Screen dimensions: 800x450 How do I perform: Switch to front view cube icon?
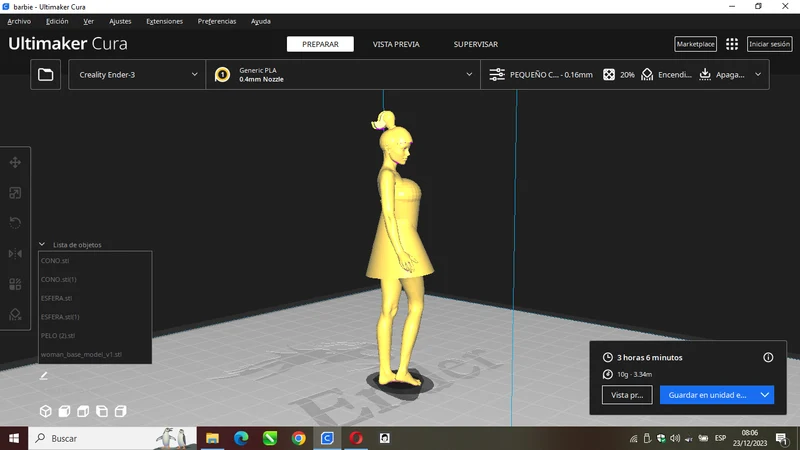(x=64, y=411)
